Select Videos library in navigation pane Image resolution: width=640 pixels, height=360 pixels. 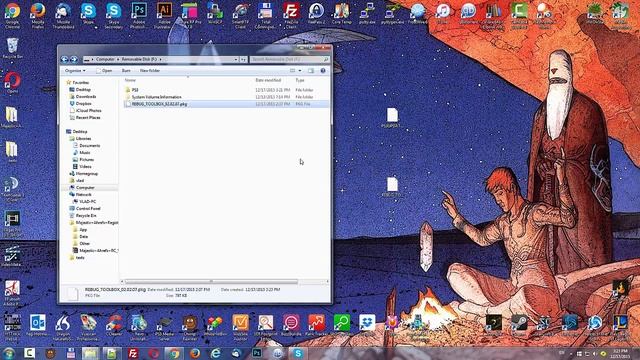(x=85, y=167)
